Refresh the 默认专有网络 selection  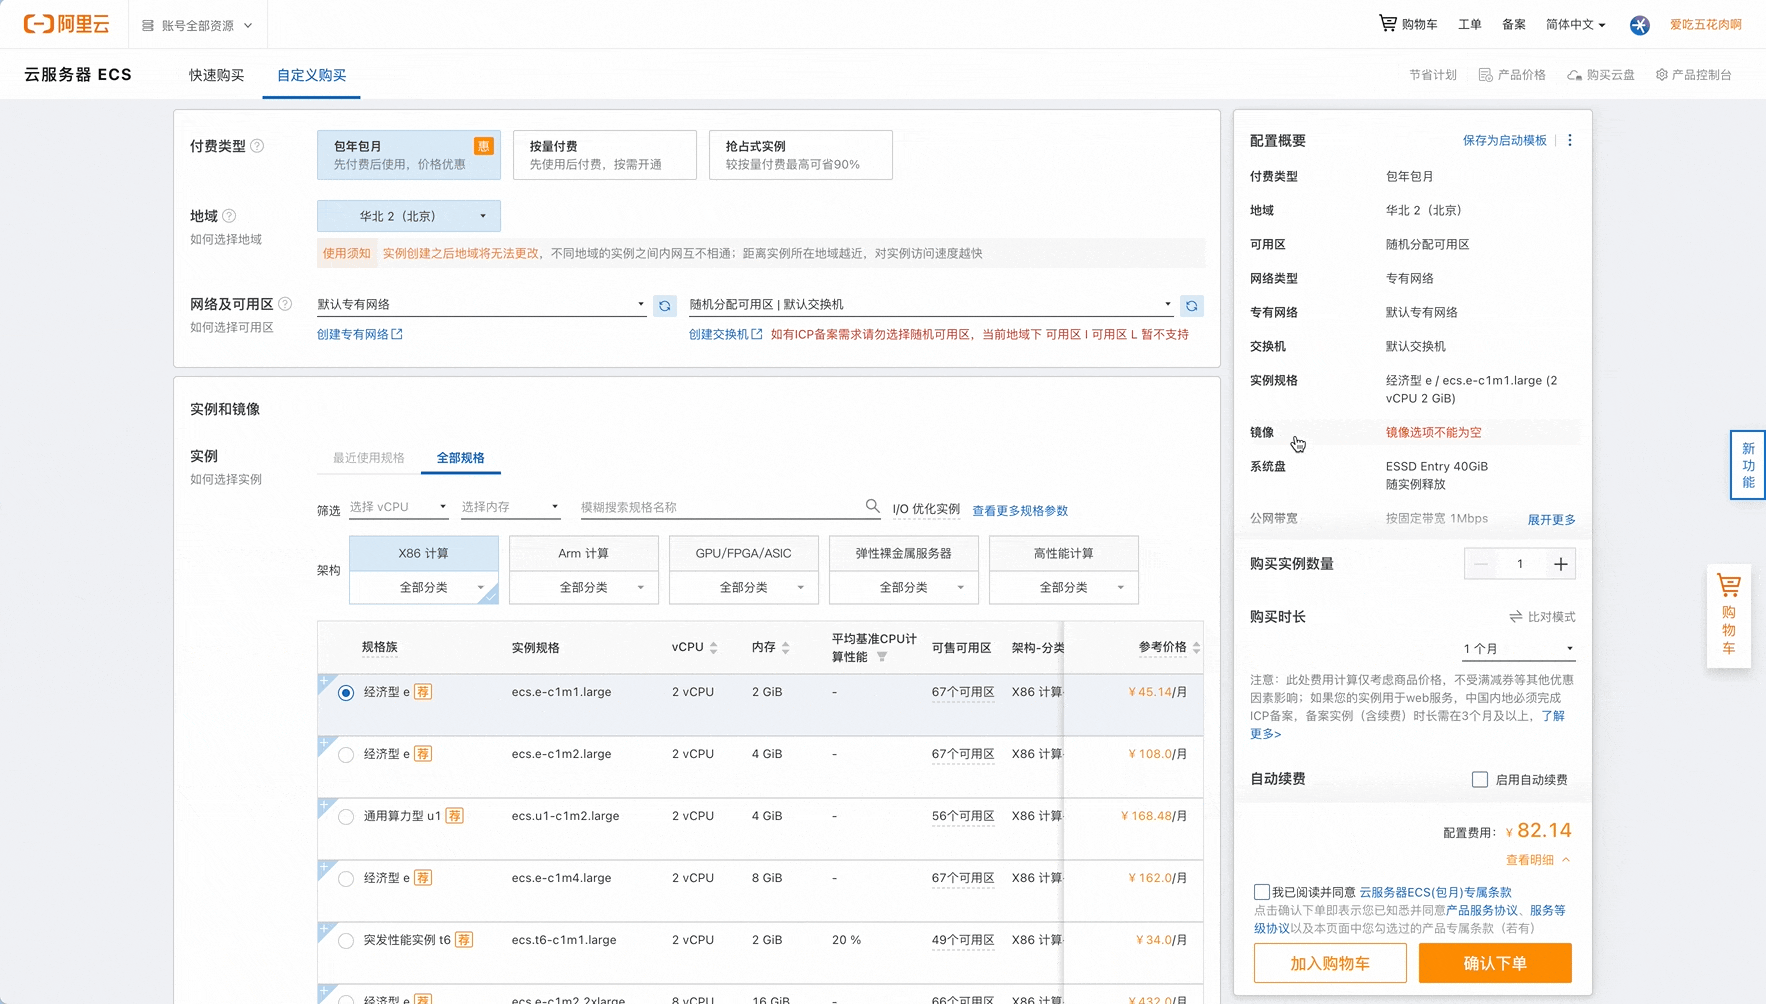665,305
